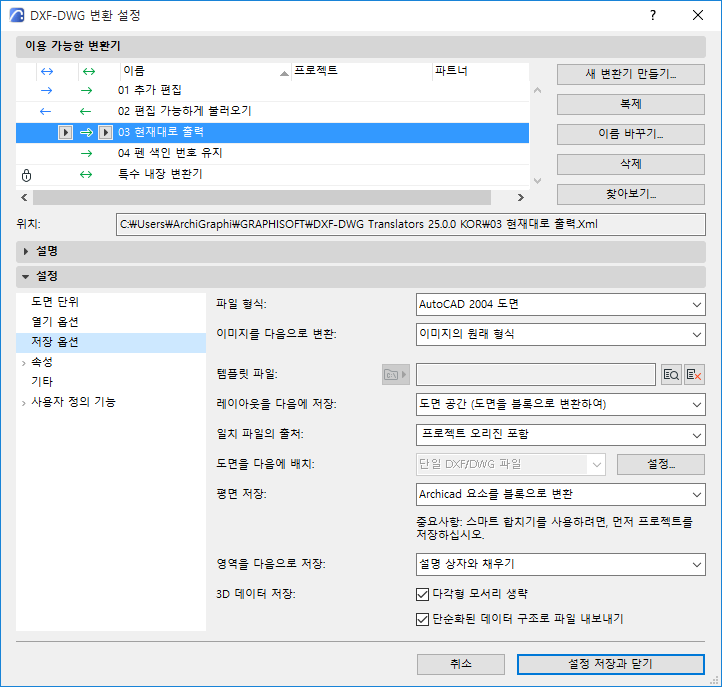Click the list scroll up arrow
The image size is (722, 687).
pos(537,91)
